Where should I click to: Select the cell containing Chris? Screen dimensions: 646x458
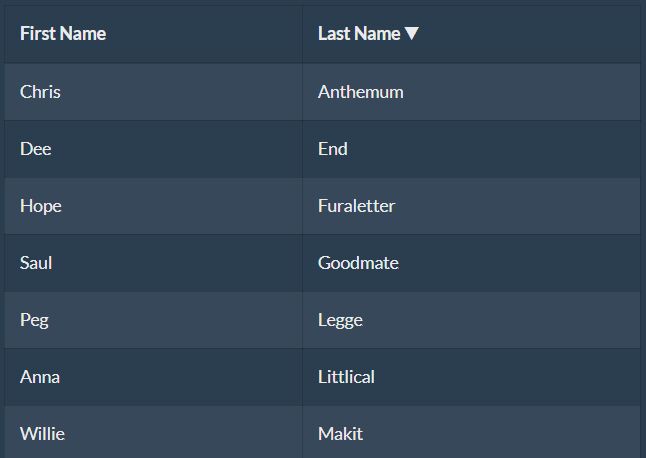[40, 92]
